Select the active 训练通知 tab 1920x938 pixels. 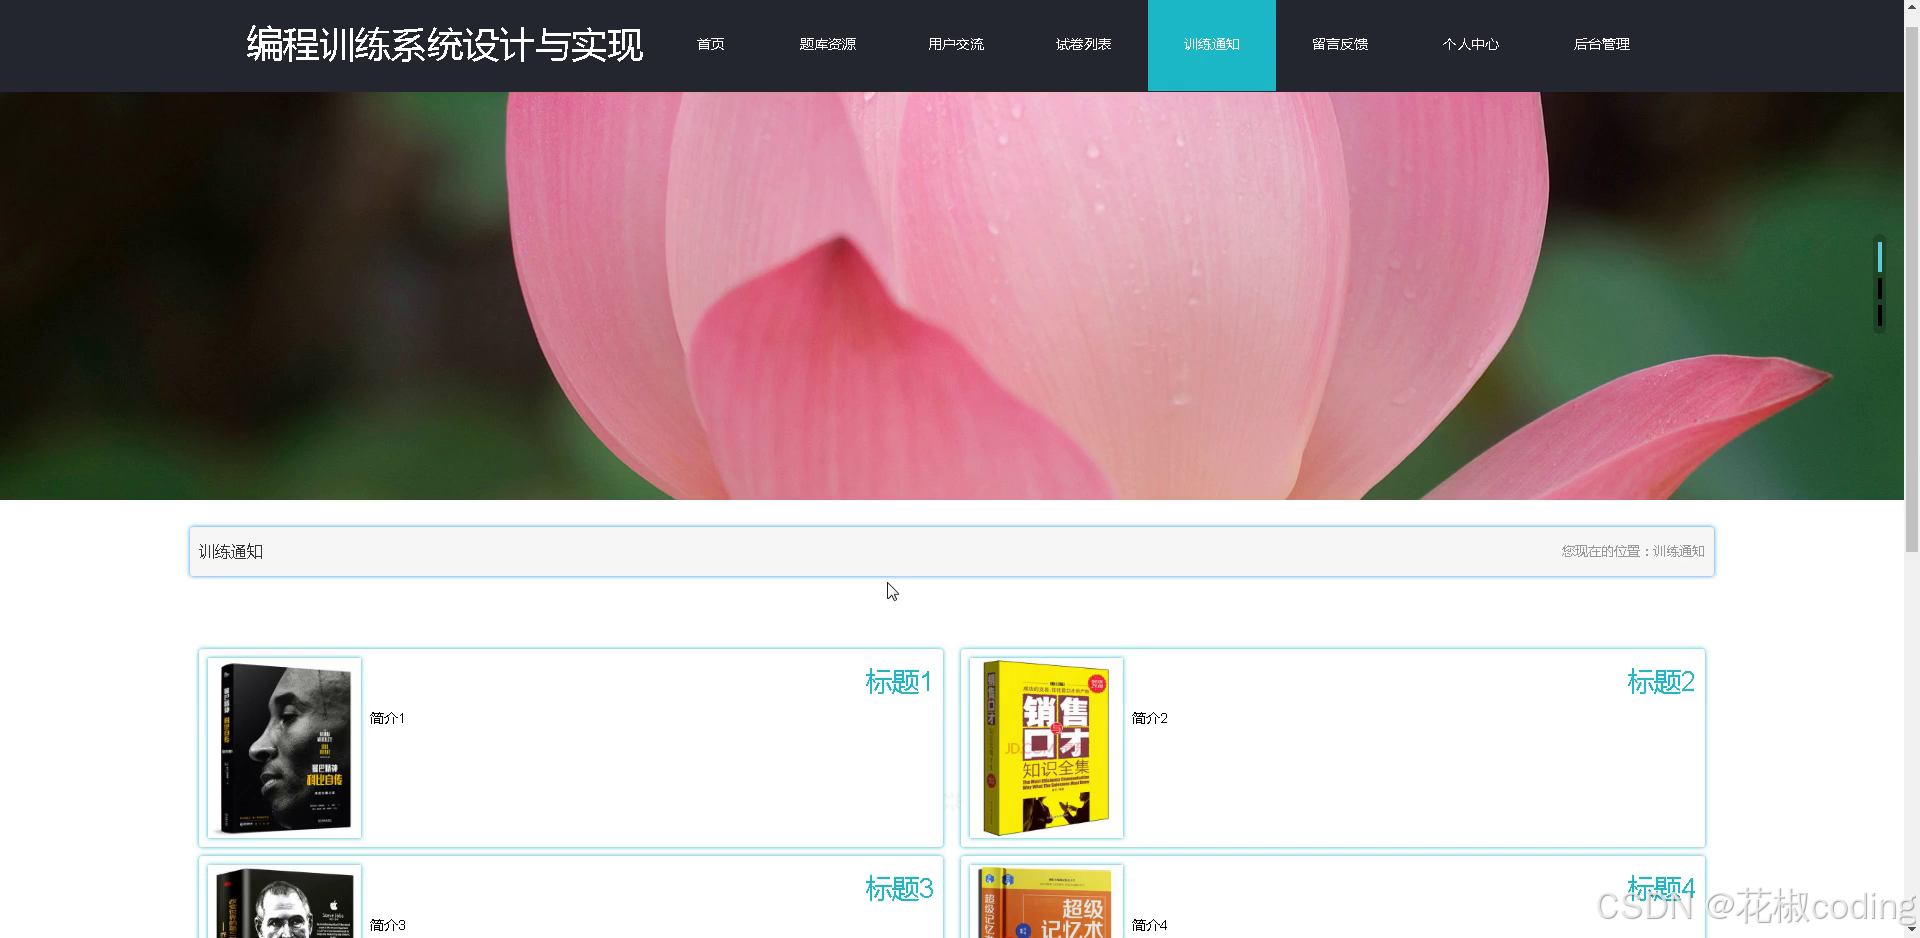(1211, 45)
